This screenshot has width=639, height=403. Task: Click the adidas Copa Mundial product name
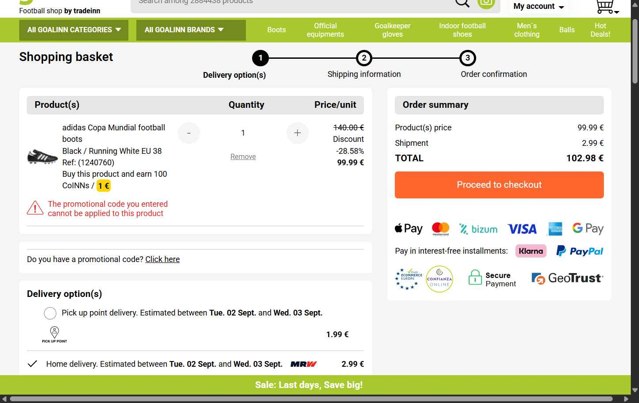pyautogui.click(x=114, y=133)
